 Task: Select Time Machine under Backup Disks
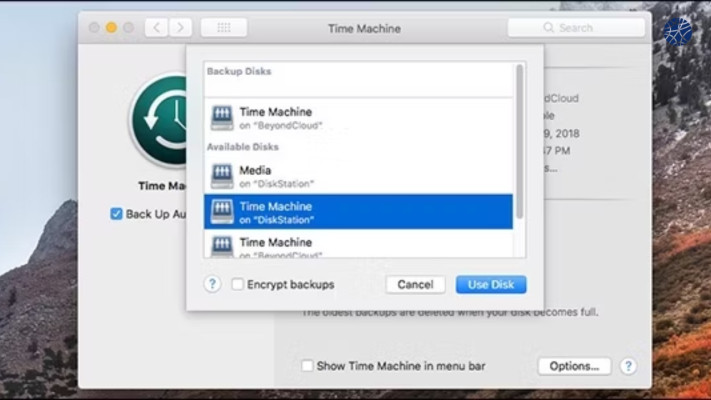coord(358,118)
